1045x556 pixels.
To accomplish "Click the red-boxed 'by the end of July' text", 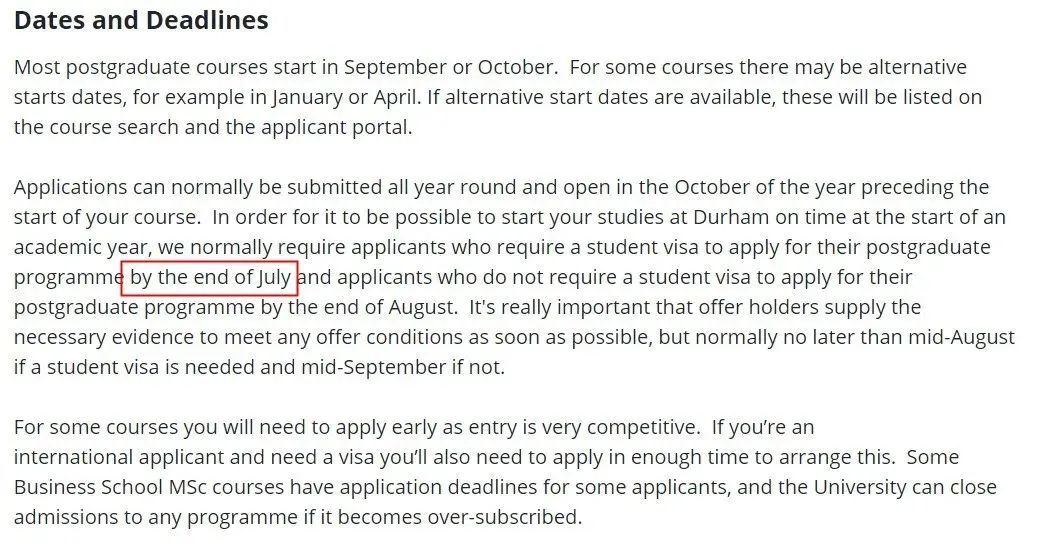I will click(210, 277).
